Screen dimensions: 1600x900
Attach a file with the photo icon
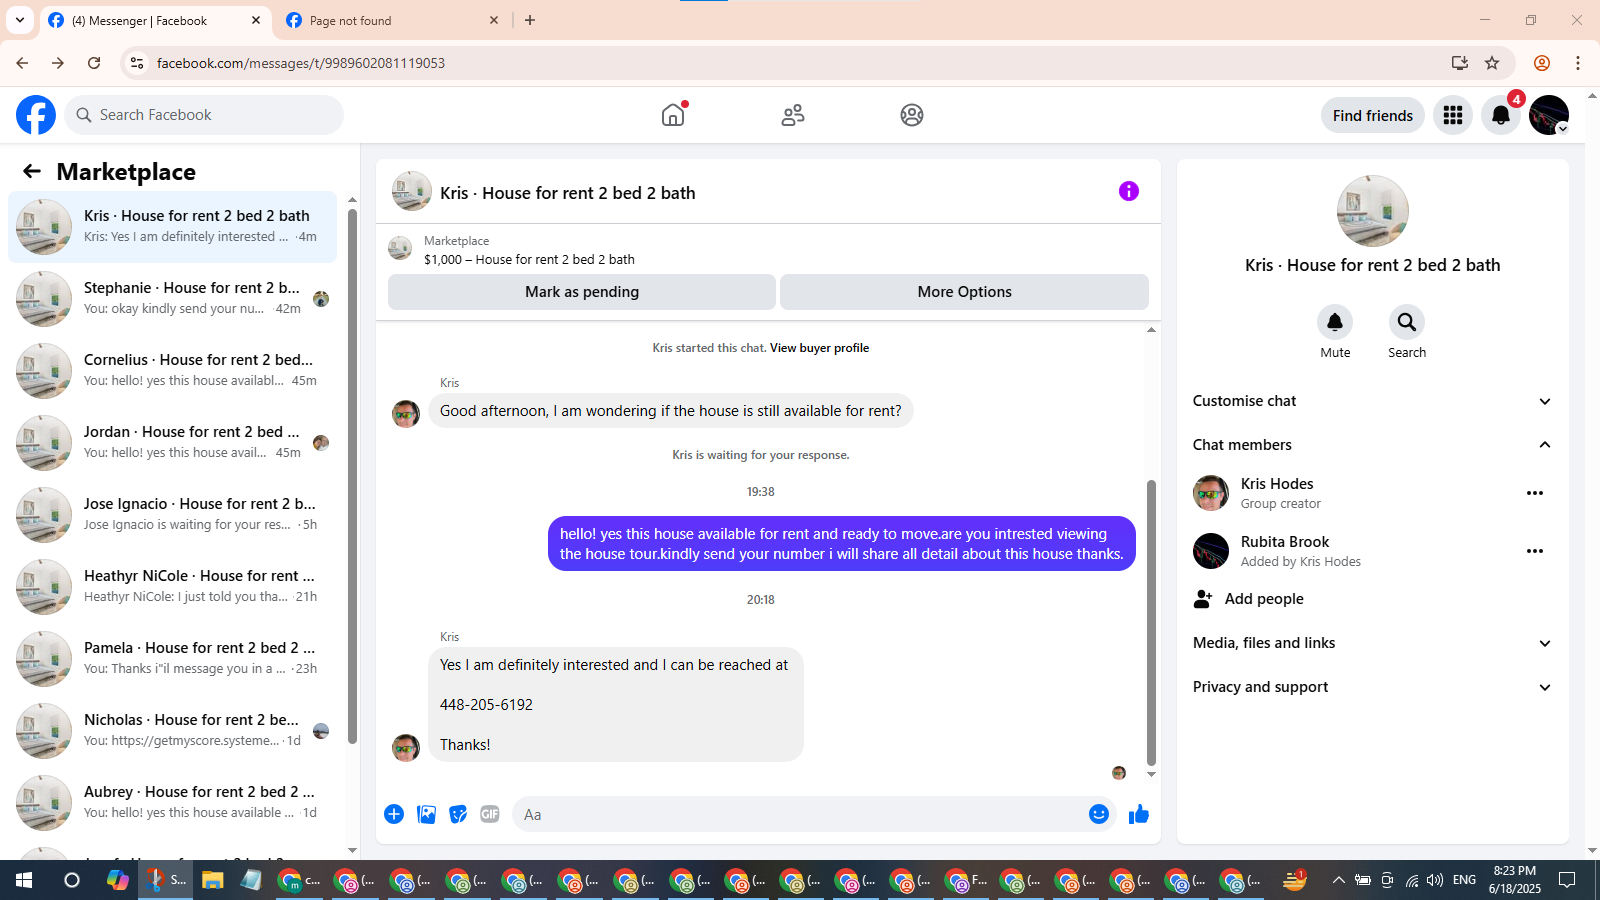426,814
